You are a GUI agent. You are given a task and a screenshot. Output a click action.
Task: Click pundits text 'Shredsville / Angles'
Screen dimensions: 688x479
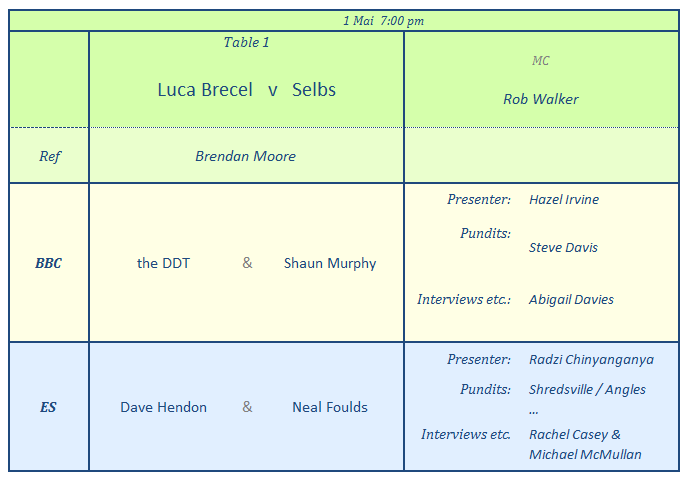[587, 390]
